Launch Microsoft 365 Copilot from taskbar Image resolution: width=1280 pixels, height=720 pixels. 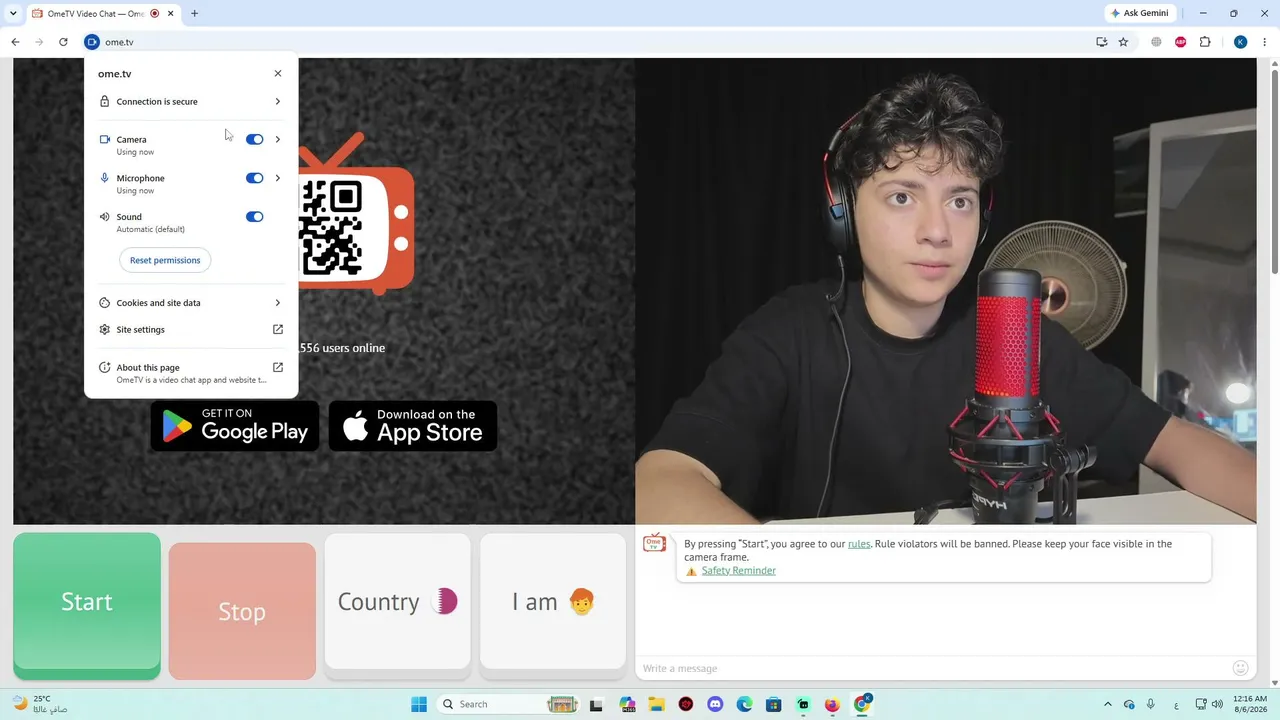click(627, 704)
